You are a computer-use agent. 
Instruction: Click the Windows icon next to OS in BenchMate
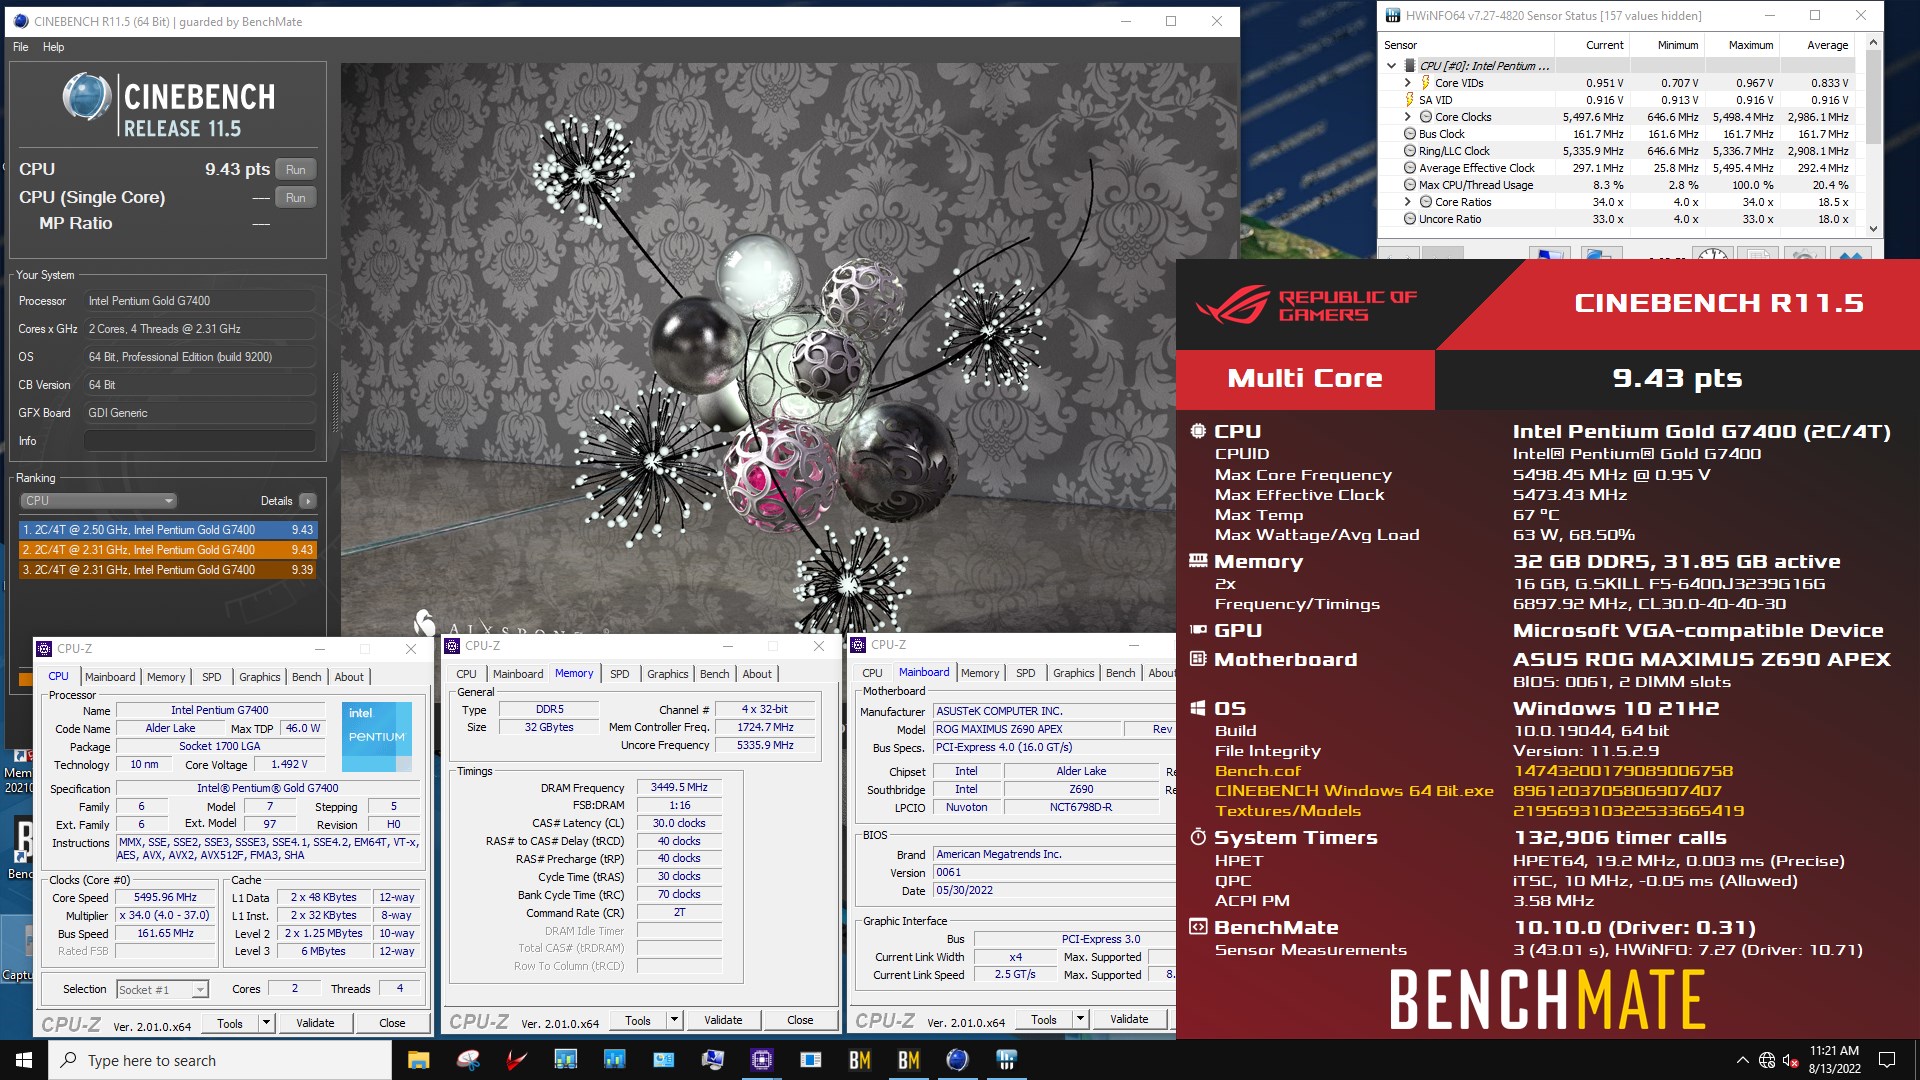(x=1198, y=708)
